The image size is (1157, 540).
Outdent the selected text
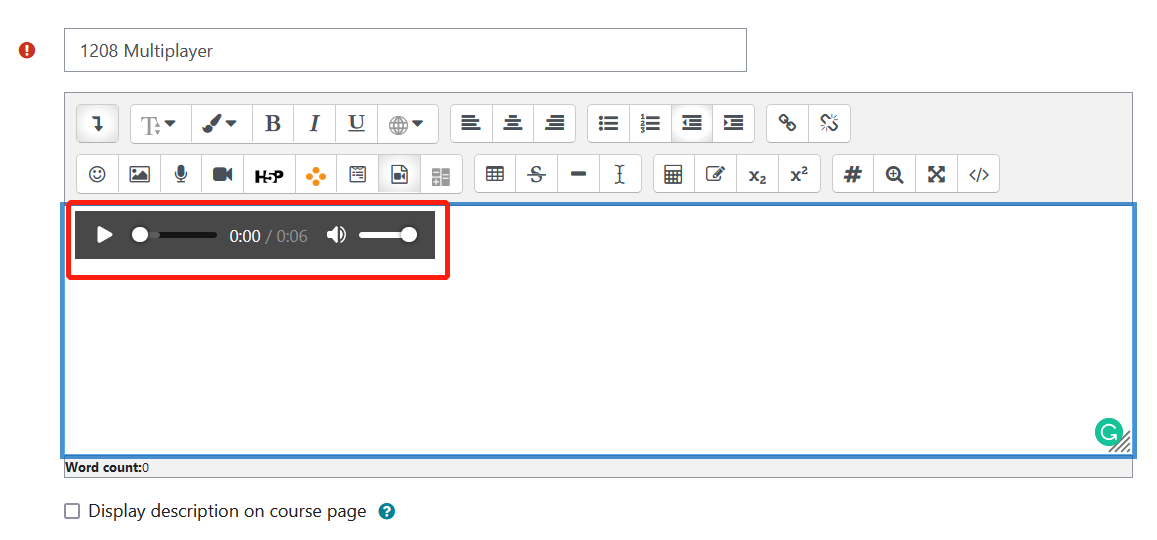(x=691, y=124)
